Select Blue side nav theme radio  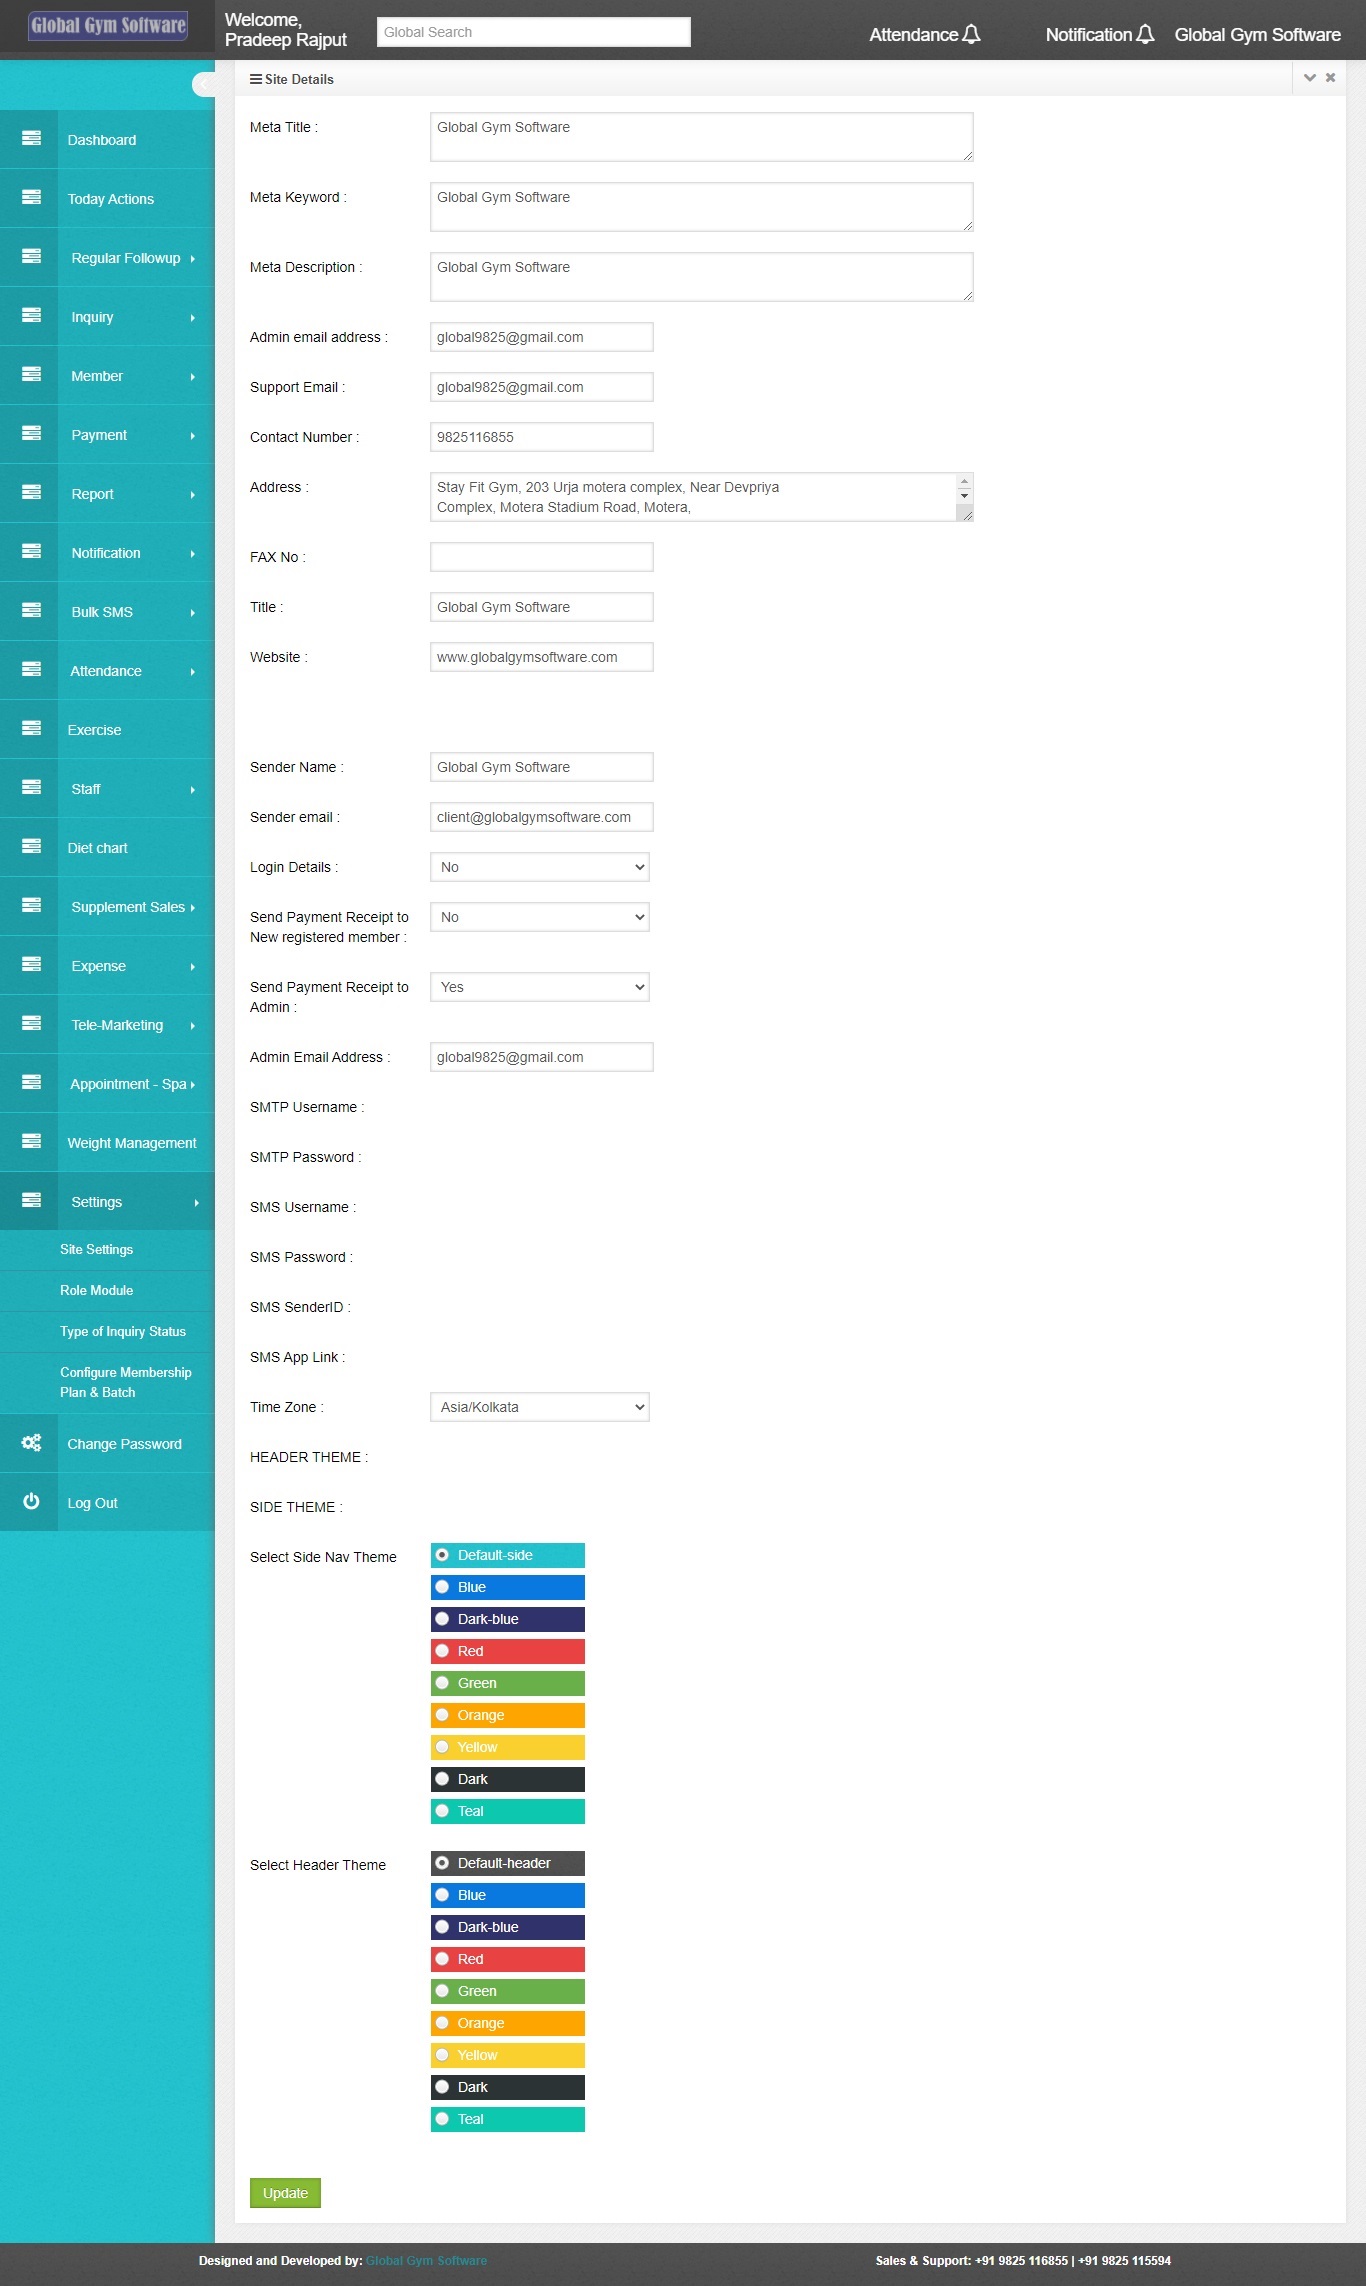(442, 1587)
